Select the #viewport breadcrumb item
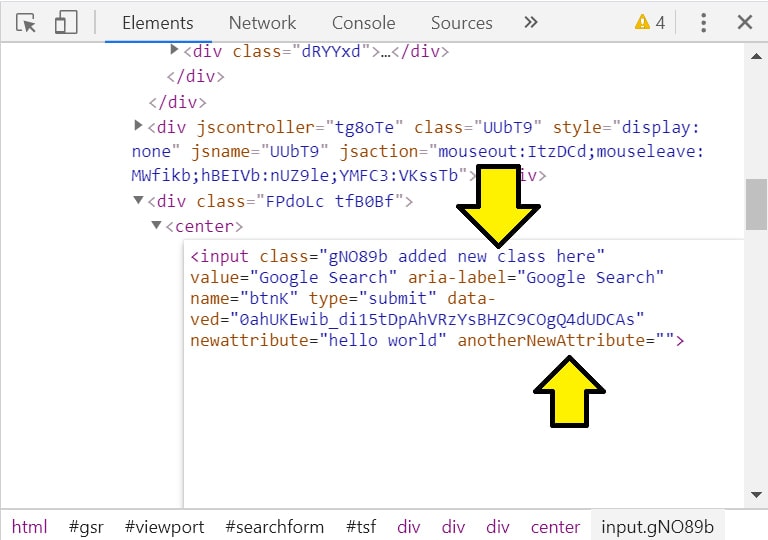 [x=164, y=527]
